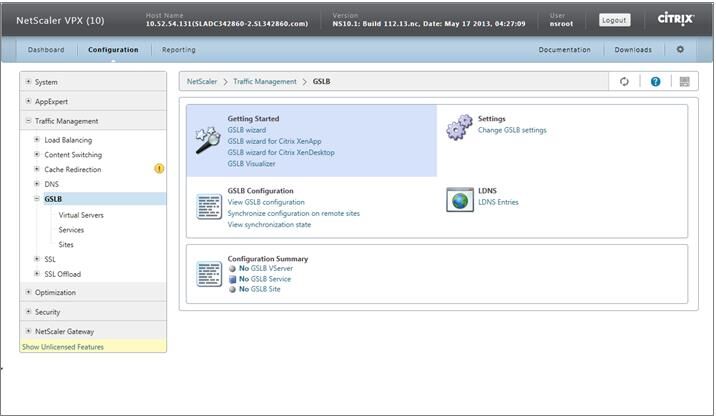The width and height of the screenshot is (716, 416).
Task: Open the GSLB Visualizer link
Action: [x=251, y=163]
